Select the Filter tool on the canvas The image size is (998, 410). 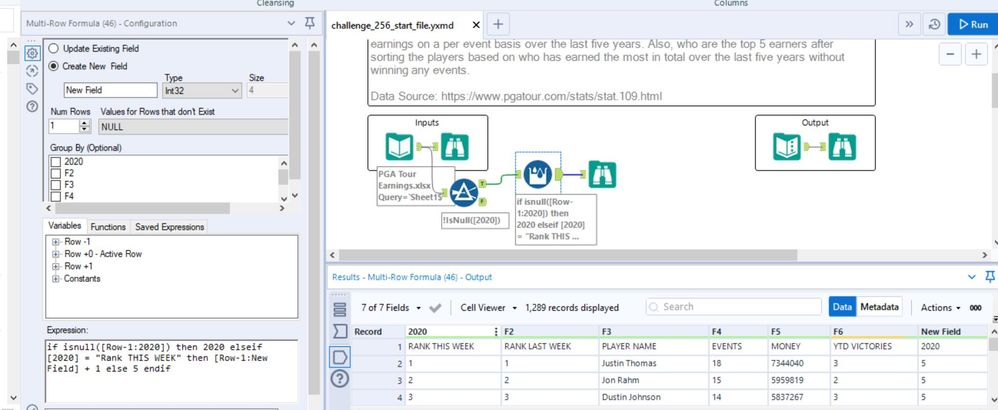[x=464, y=192]
